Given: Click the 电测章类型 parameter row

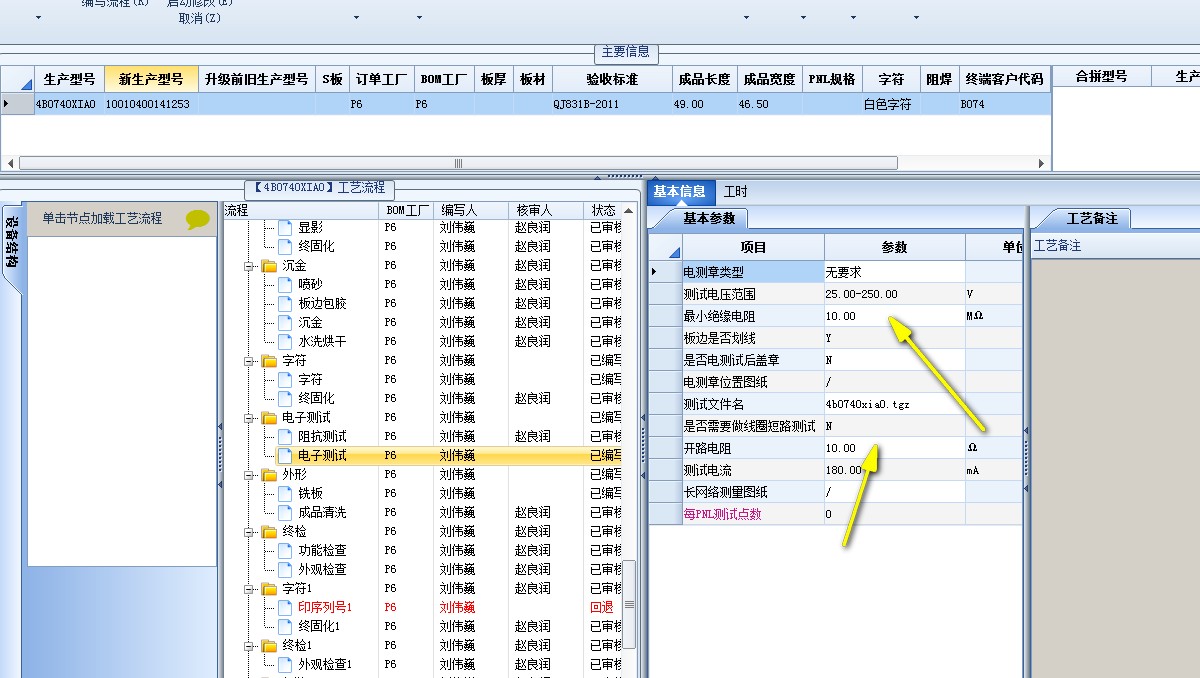Looking at the screenshot, I should point(835,272).
